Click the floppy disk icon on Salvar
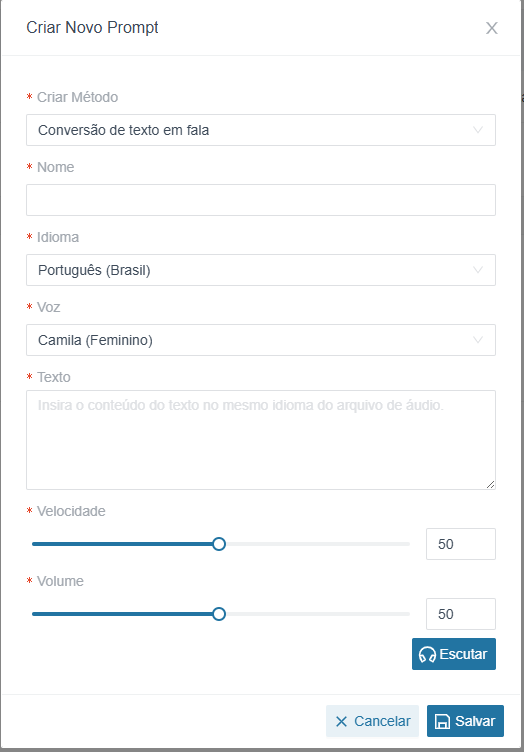 [442, 721]
